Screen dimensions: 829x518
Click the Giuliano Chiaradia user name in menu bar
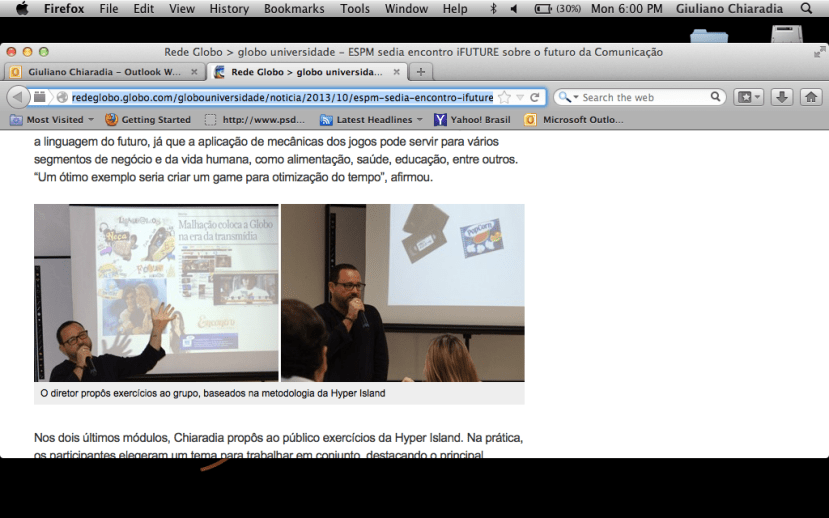(729, 8)
